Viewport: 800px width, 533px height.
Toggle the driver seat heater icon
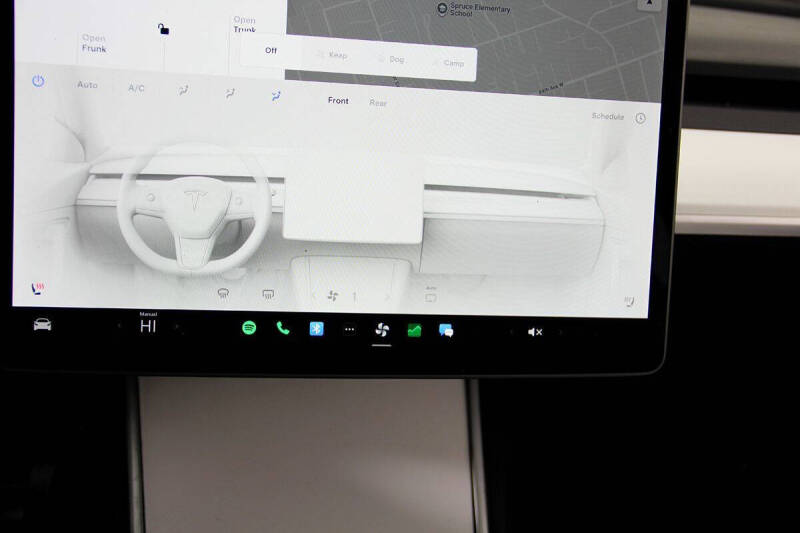pyautogui.click(x=38, y=289)
